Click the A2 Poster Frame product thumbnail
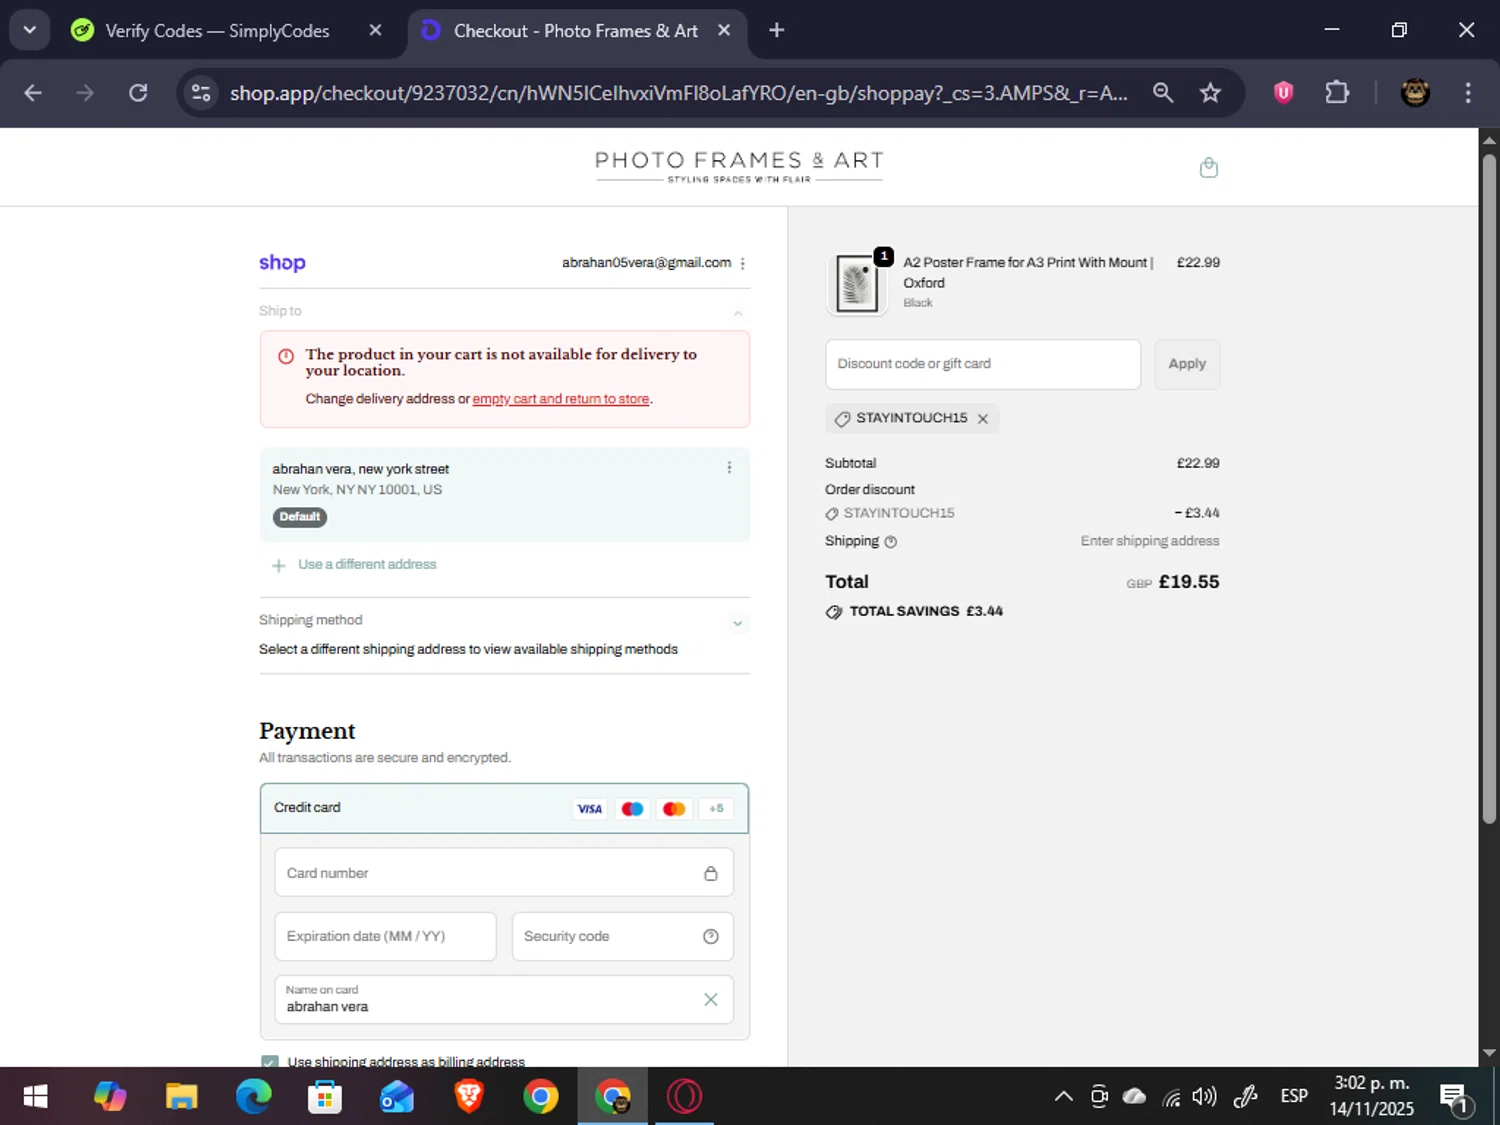This screenshot has height=1125, width=1500. coord(857,284)
